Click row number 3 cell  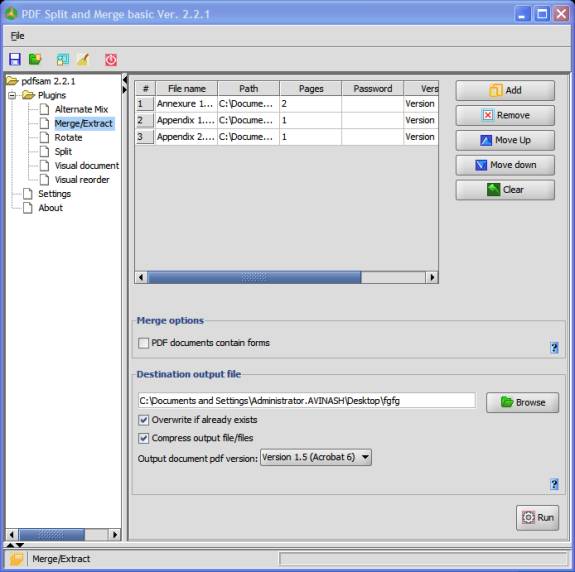pos(145,137)
